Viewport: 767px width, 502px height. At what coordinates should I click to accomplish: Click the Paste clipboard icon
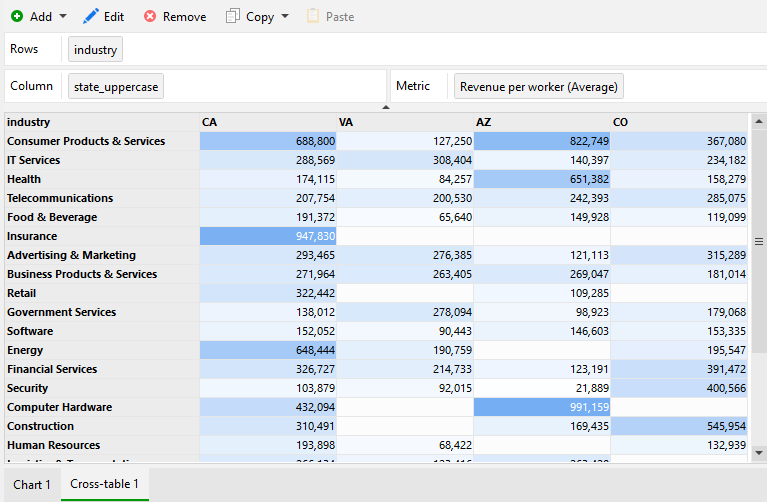pos(313,16)
